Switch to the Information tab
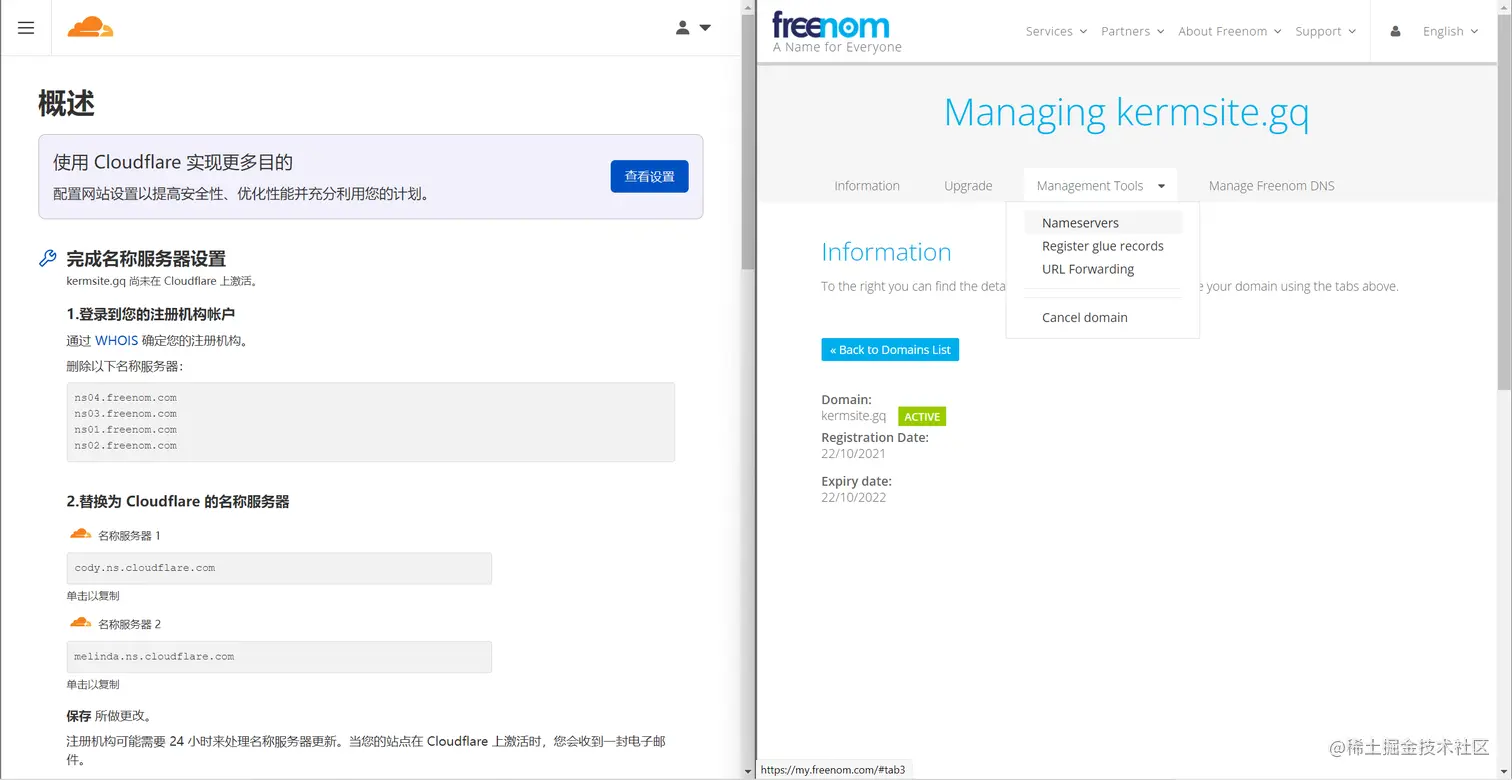The width and height of the screenshot is (1512, 780). coord(867,185)
